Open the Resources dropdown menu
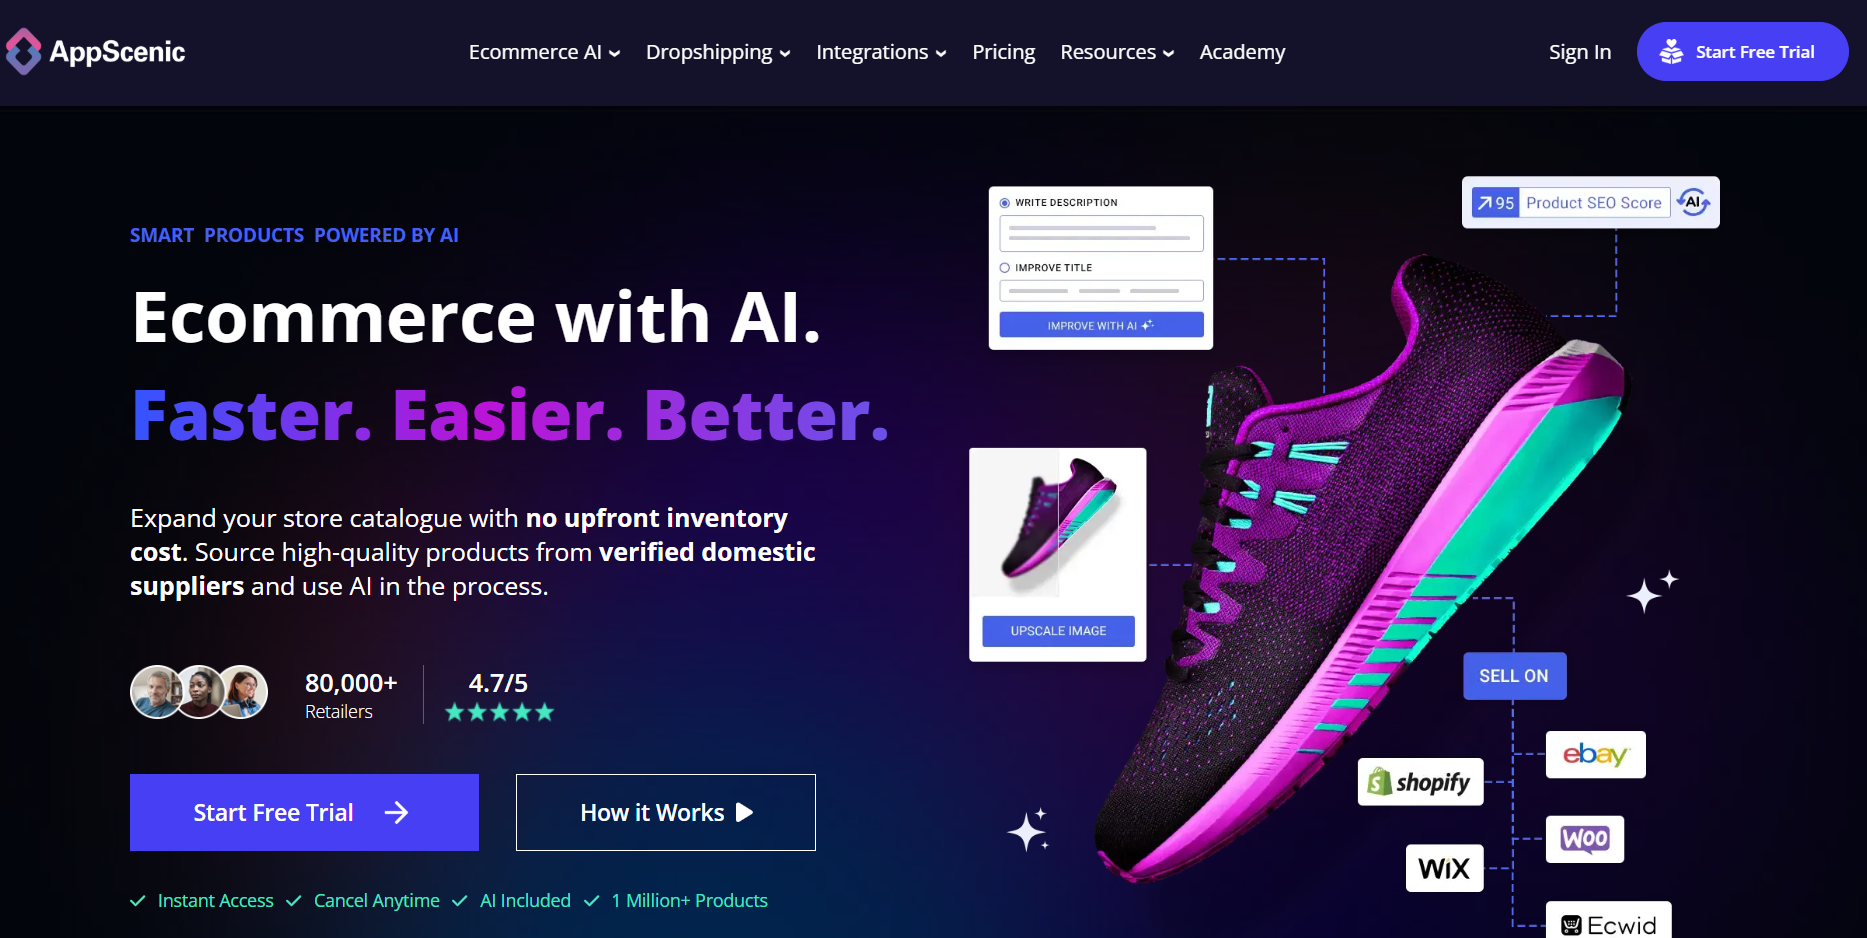The image size is (1867, 938). click(x=1117, y=52)
